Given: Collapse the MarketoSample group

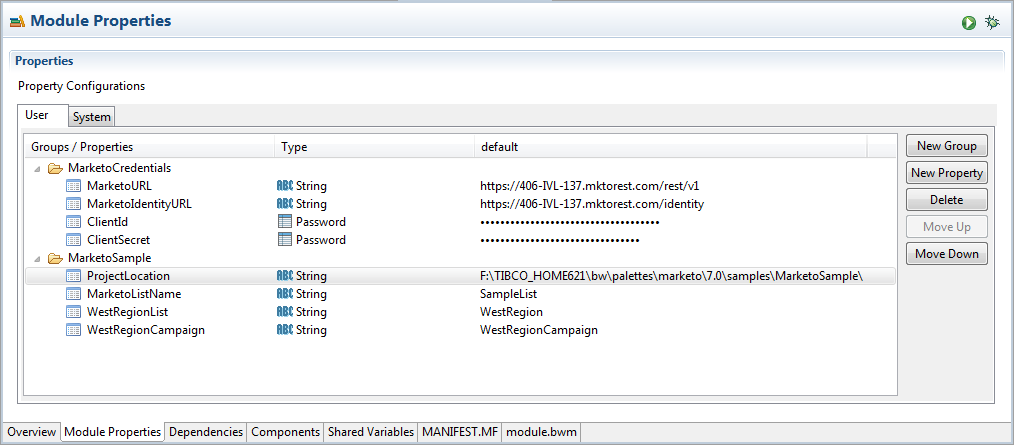Looking at the screenshot, I should pyautogui.click(x=37, y=259).
